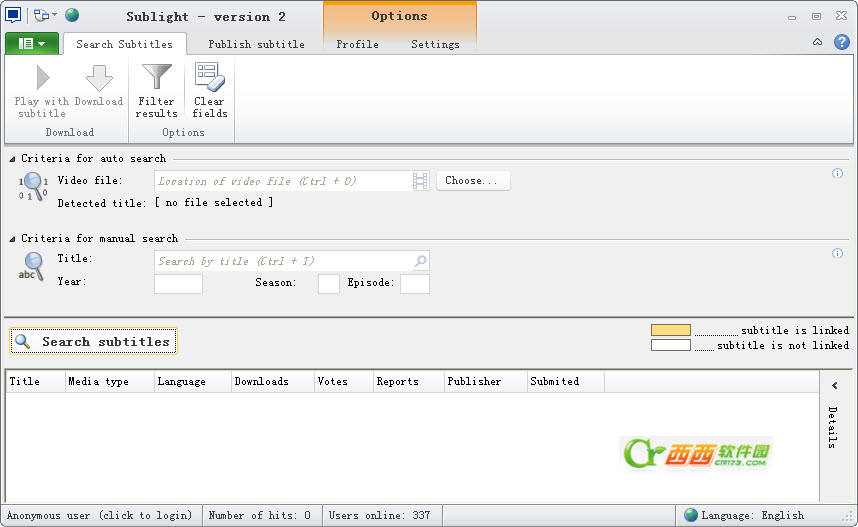Sort results by Downloads column
The image size is (858, 527).
click(x=274, y=381)
